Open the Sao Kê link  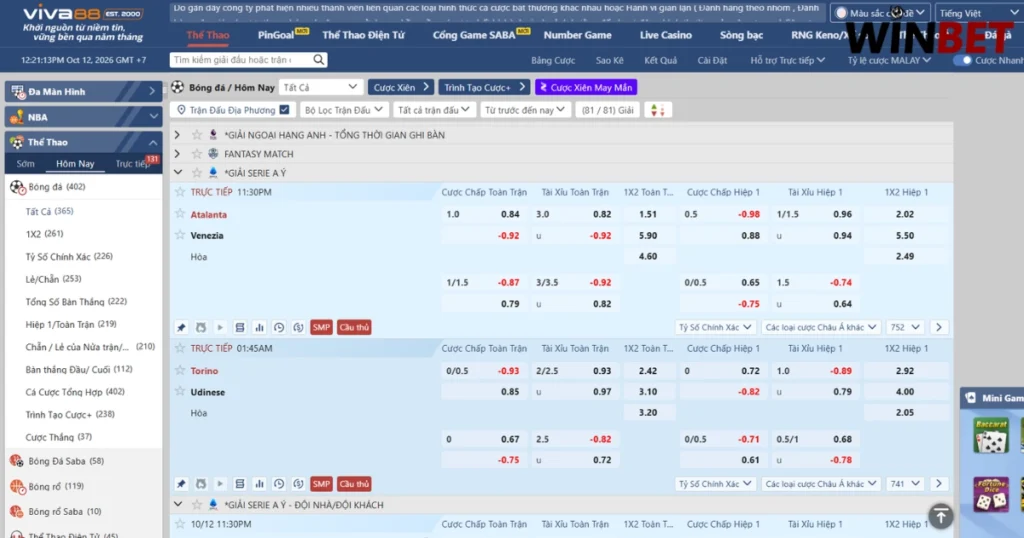[x=609, y=60]
